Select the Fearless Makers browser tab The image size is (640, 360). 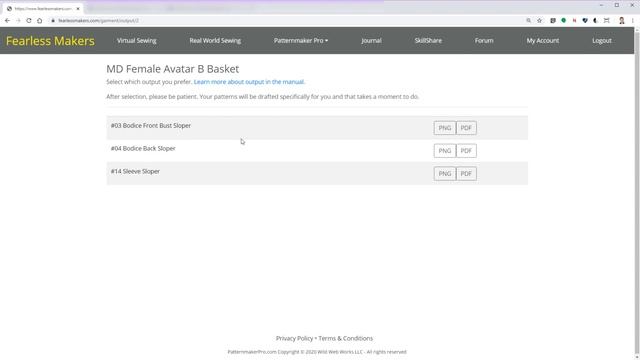[43, 9]
